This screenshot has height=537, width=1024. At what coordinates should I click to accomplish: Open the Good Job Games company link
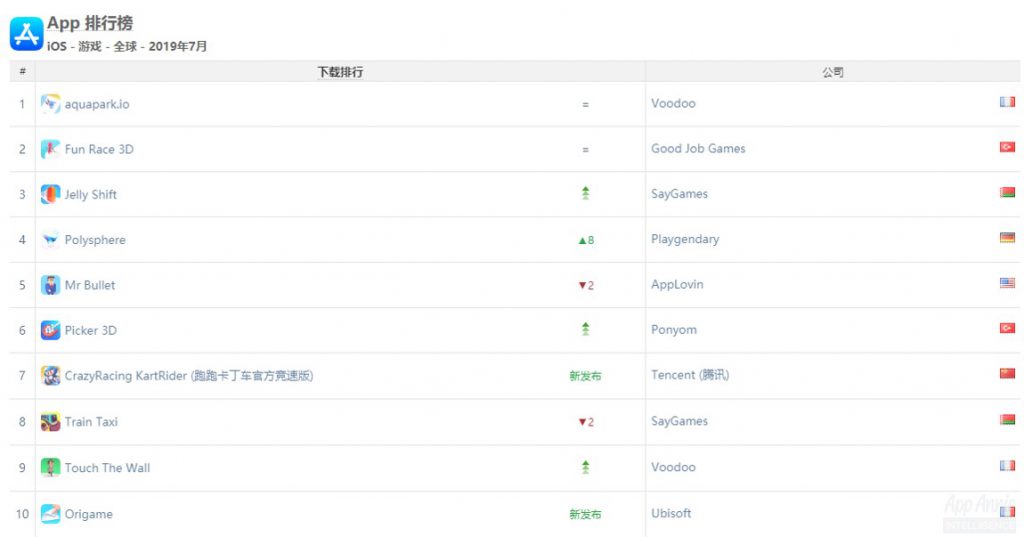[x=698, y=148]
